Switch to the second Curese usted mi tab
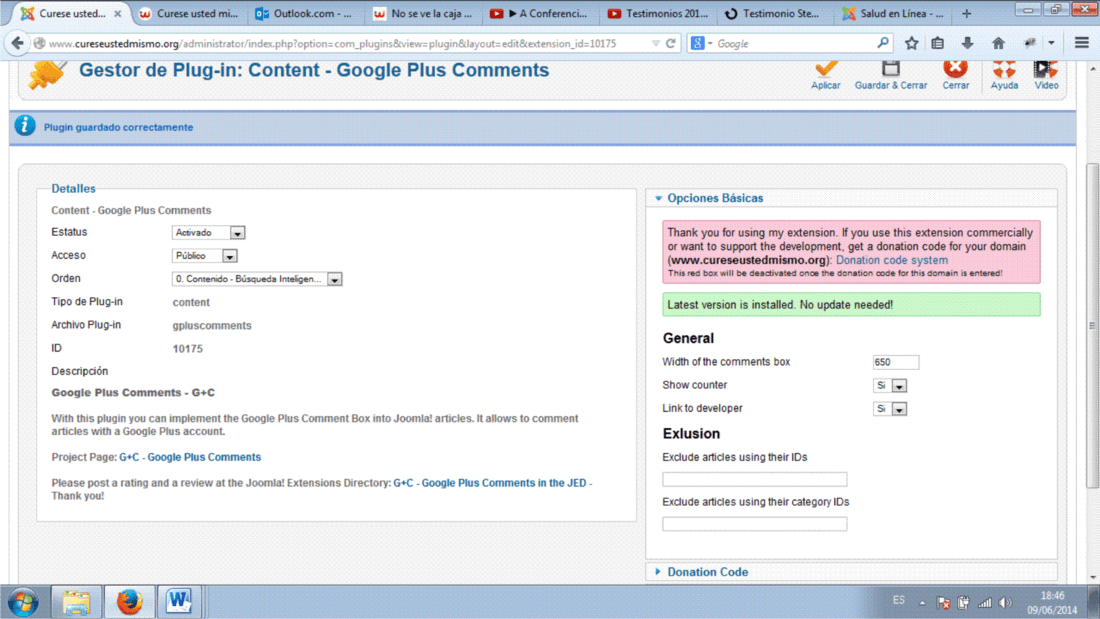The height and width of the screenshot is (619, 1100). [x=188, y=13]
